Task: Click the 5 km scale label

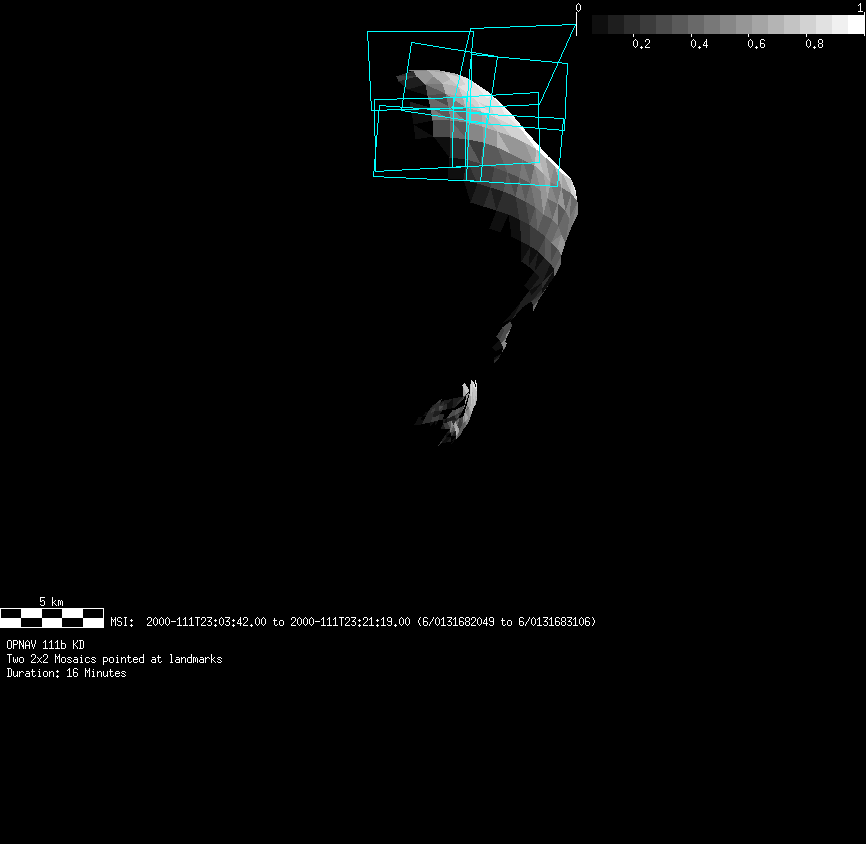Action: pyautogui.click(x=51, y=602)
